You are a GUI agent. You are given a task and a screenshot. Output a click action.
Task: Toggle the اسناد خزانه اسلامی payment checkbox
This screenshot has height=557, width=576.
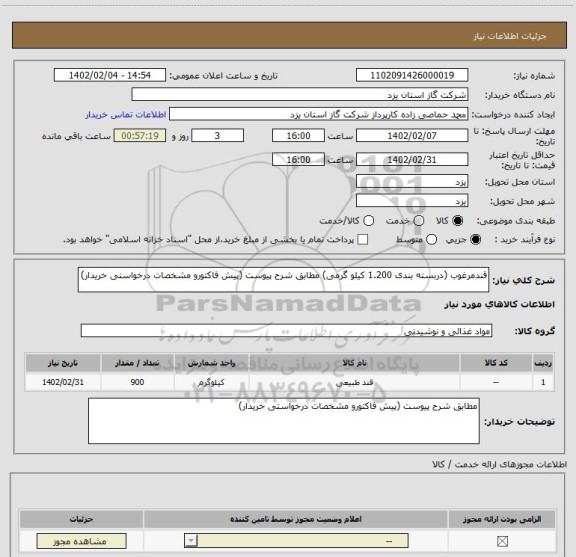(363, 240)
